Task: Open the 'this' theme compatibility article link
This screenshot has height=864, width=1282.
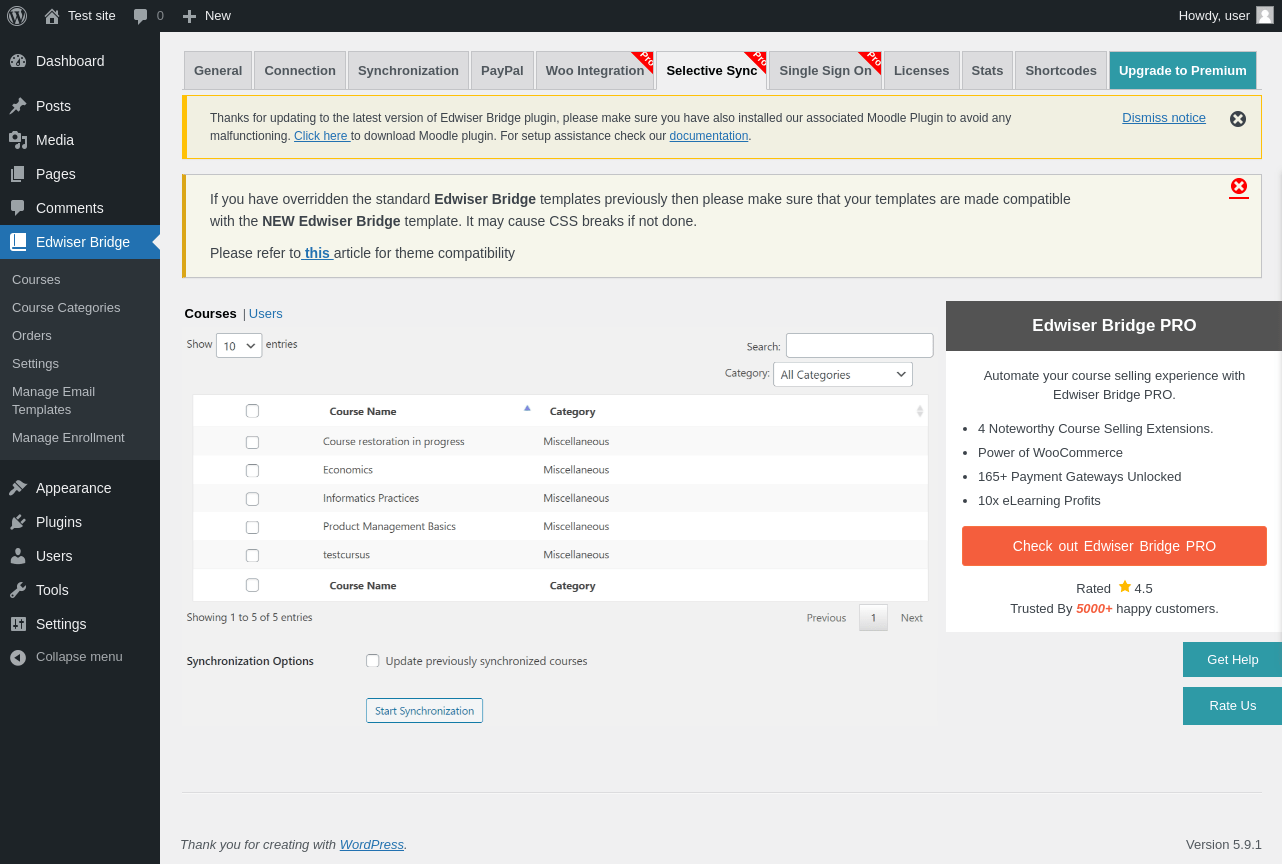Action: (317, 253)
